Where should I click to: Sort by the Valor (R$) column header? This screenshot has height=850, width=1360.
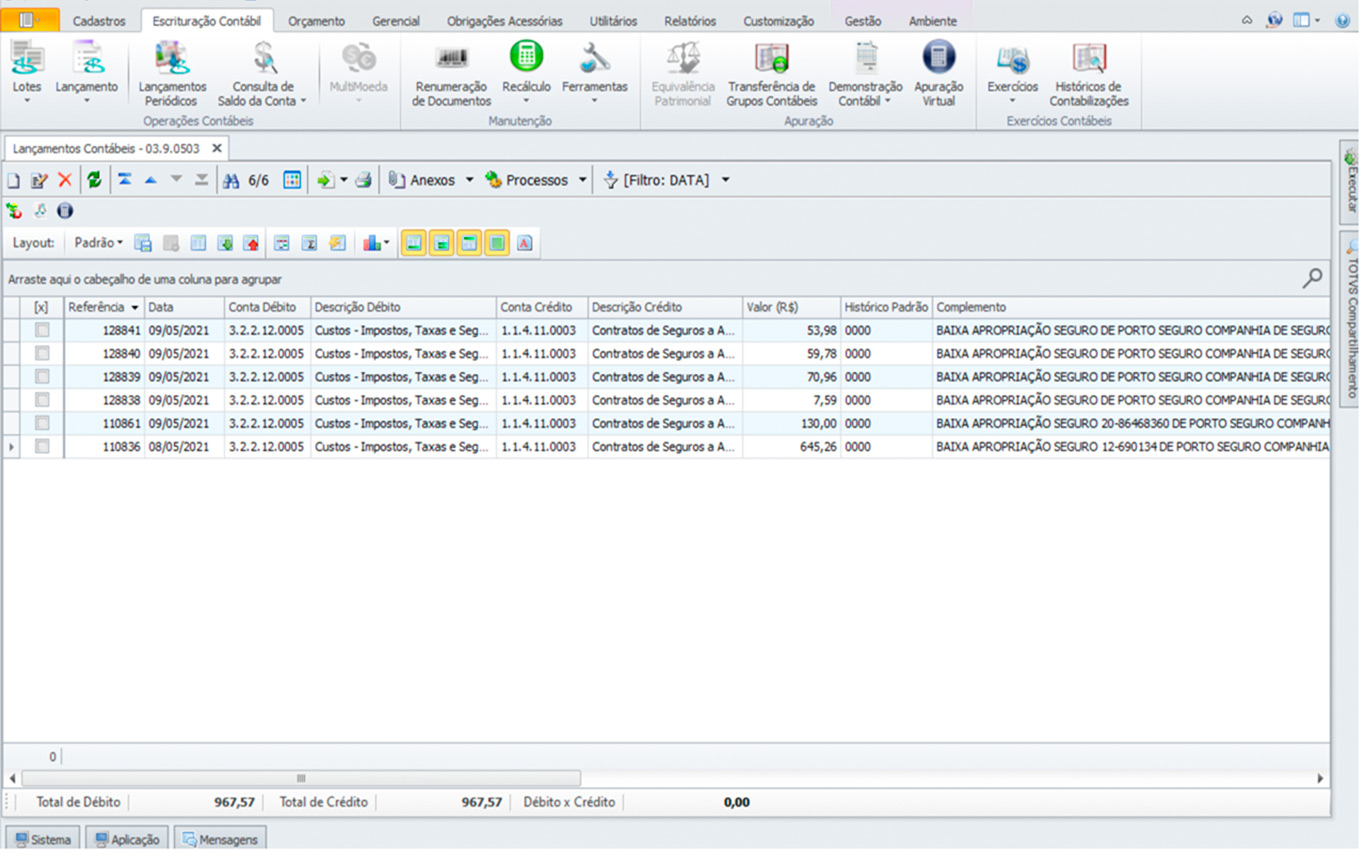(790, 307)
